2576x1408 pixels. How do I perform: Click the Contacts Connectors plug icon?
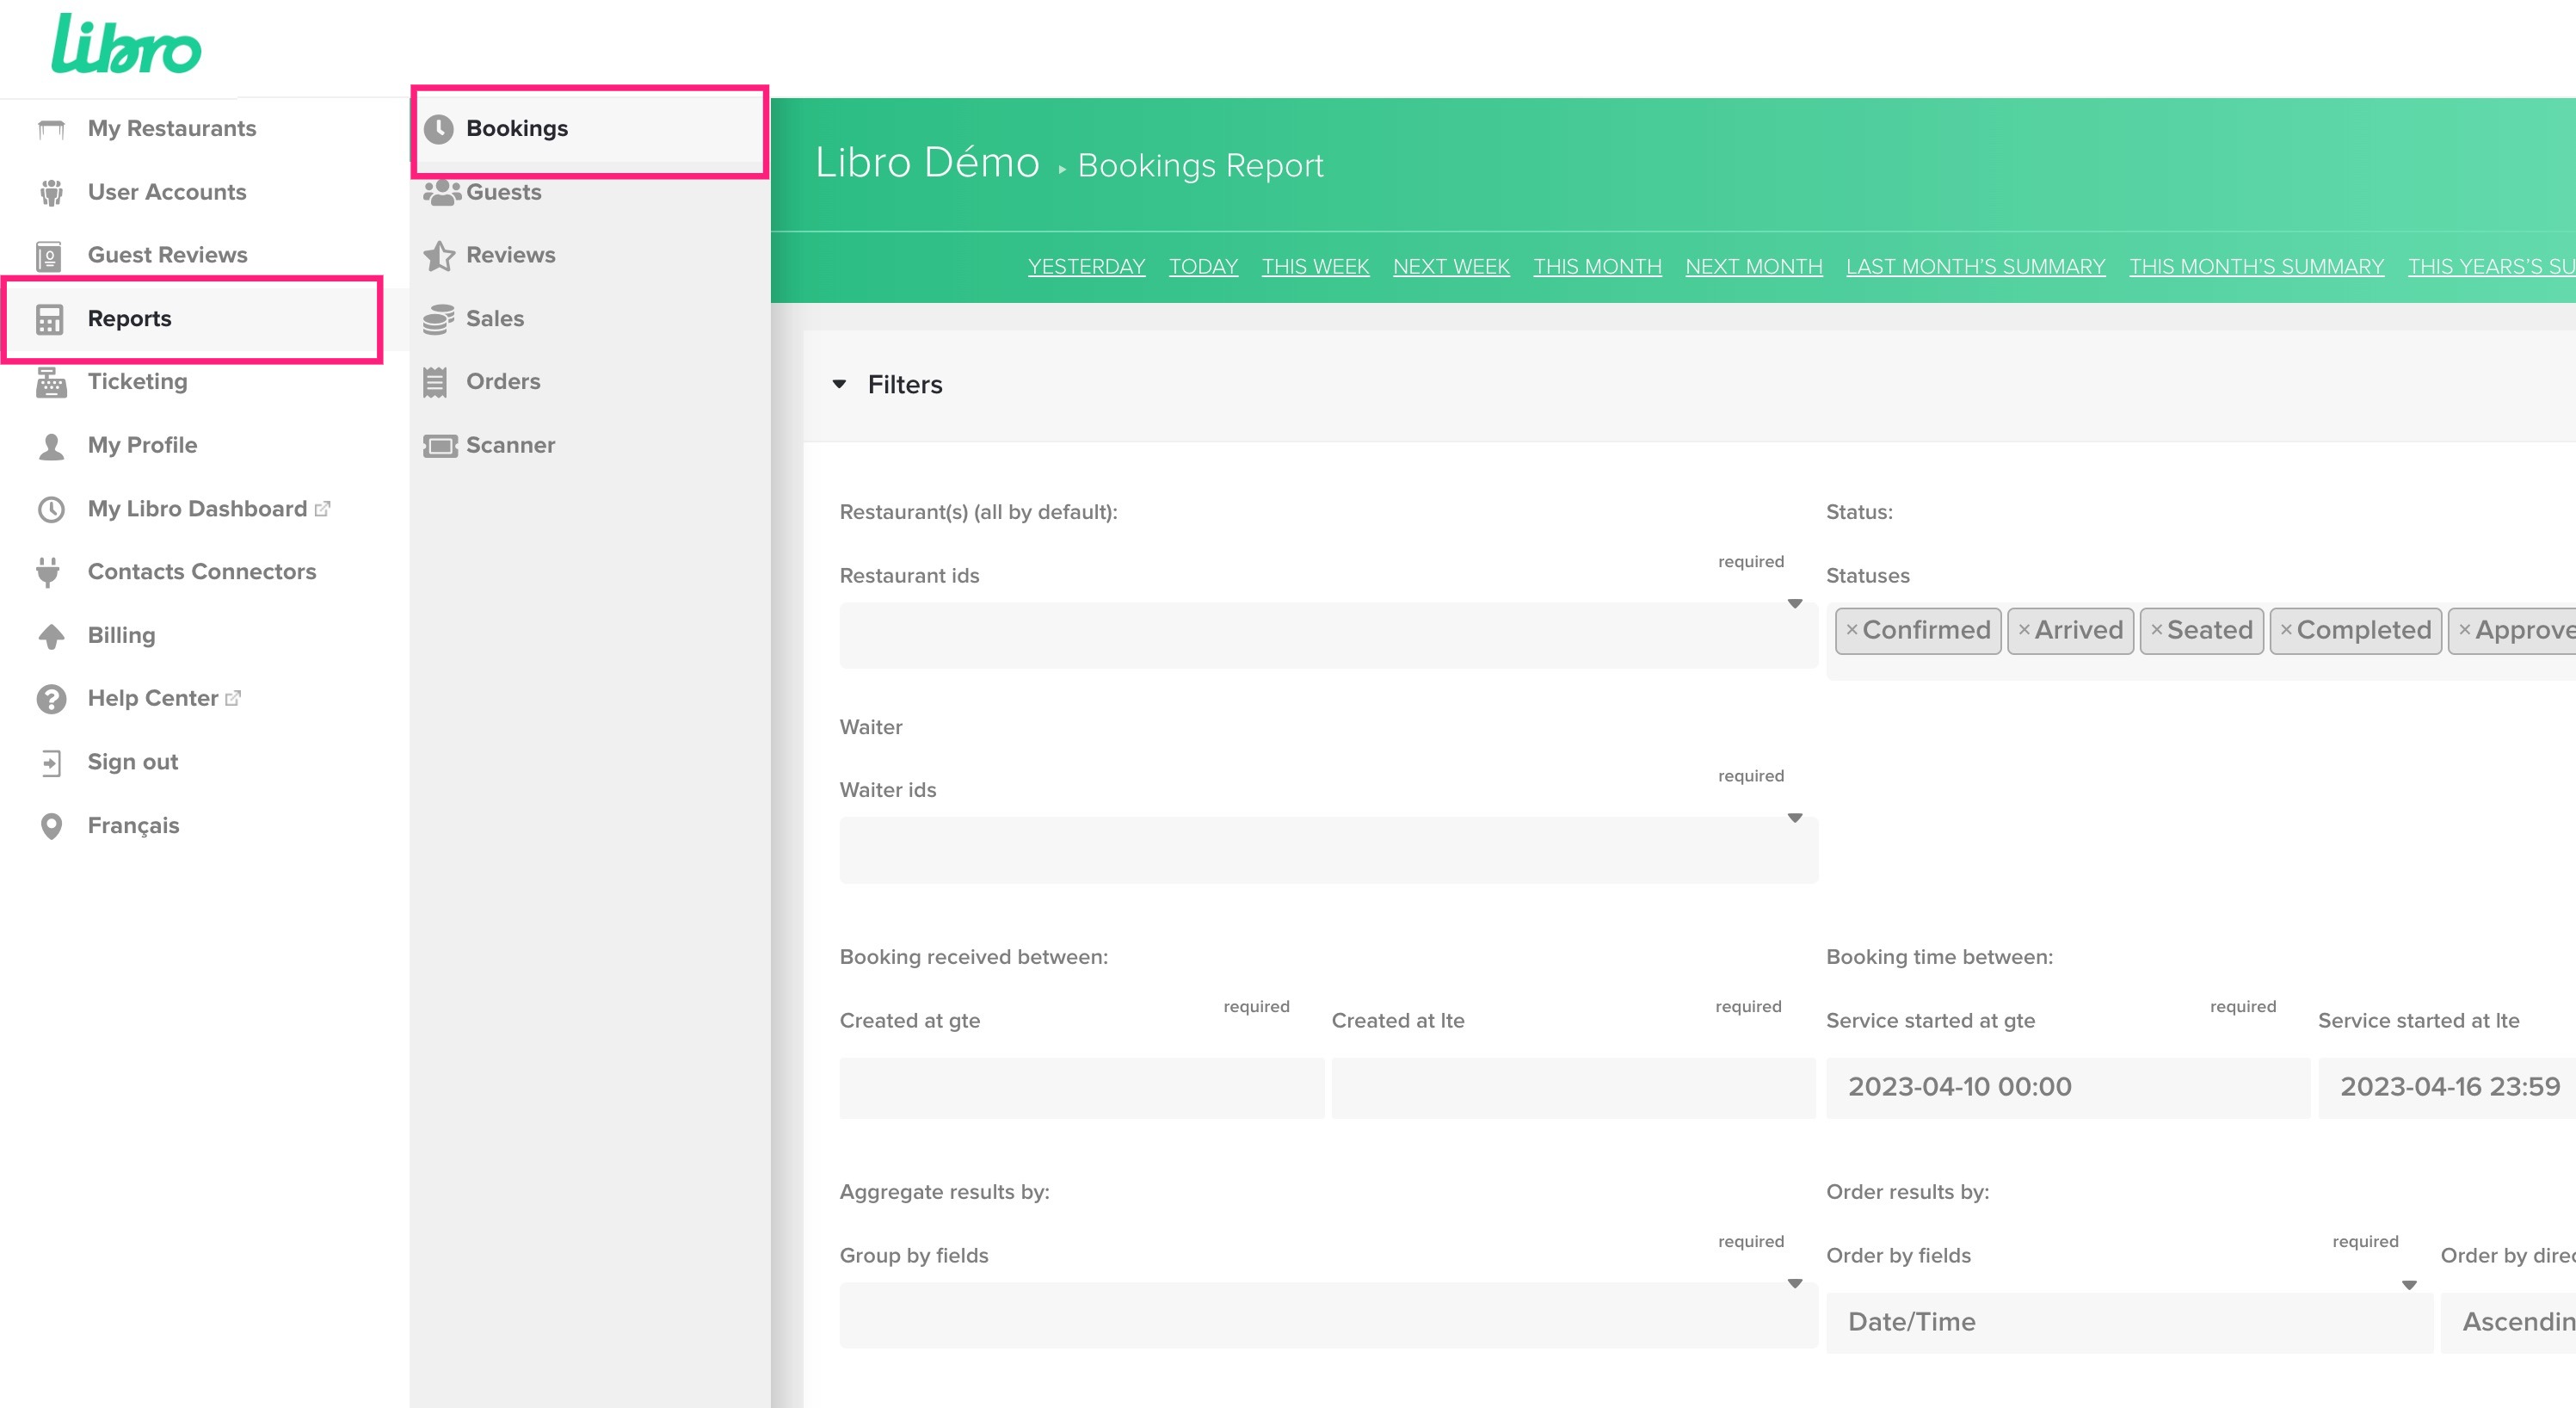tap(48, 572)
